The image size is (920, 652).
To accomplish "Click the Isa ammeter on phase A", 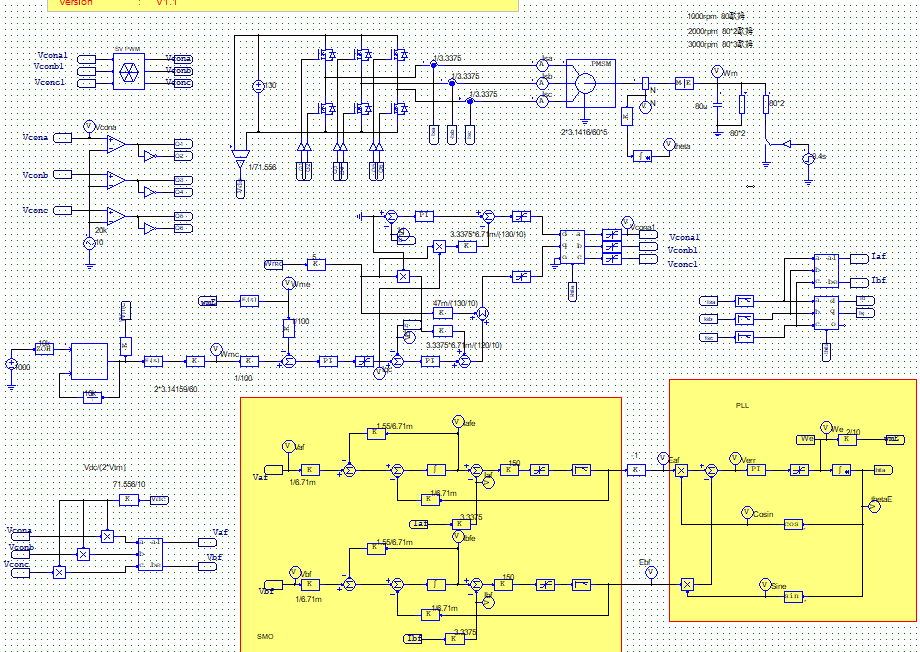I will [542, 65].
